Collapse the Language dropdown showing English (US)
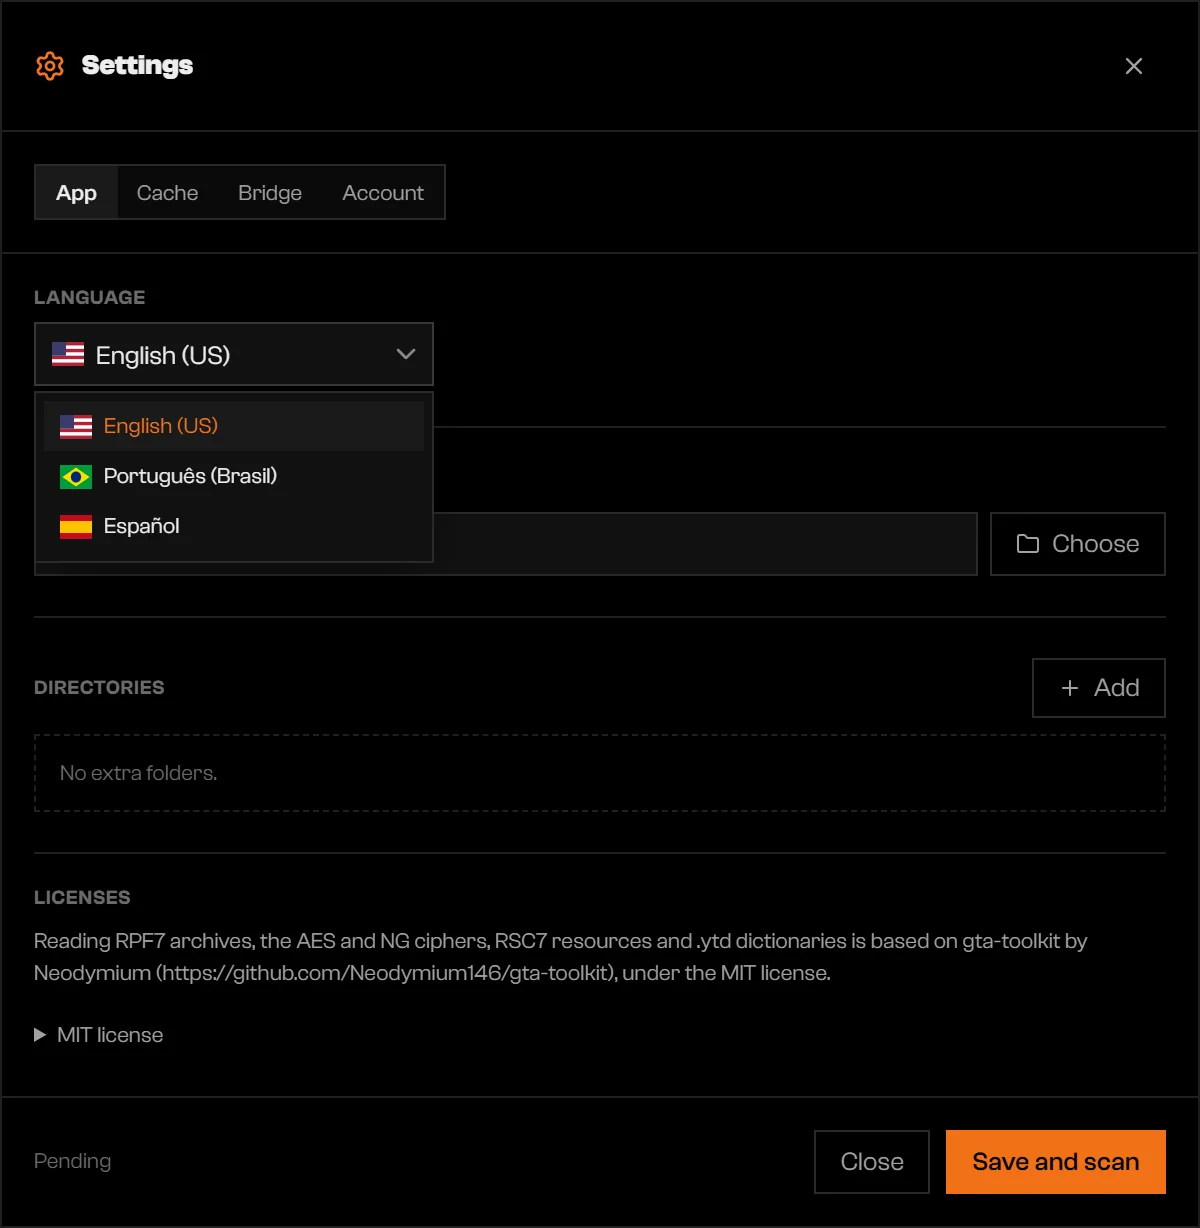The width and height of the screenshot is (1200, 1228). [x=234, y=354]
